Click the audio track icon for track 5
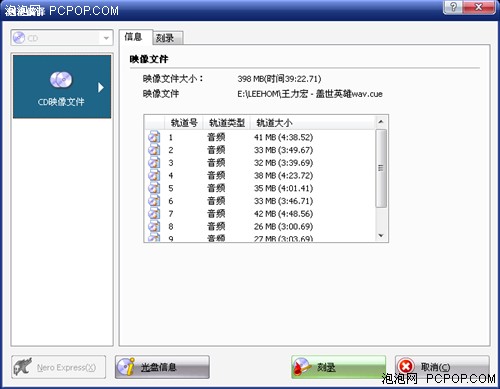The height and width of the screenshot is (389, 500). coord(154,188)
